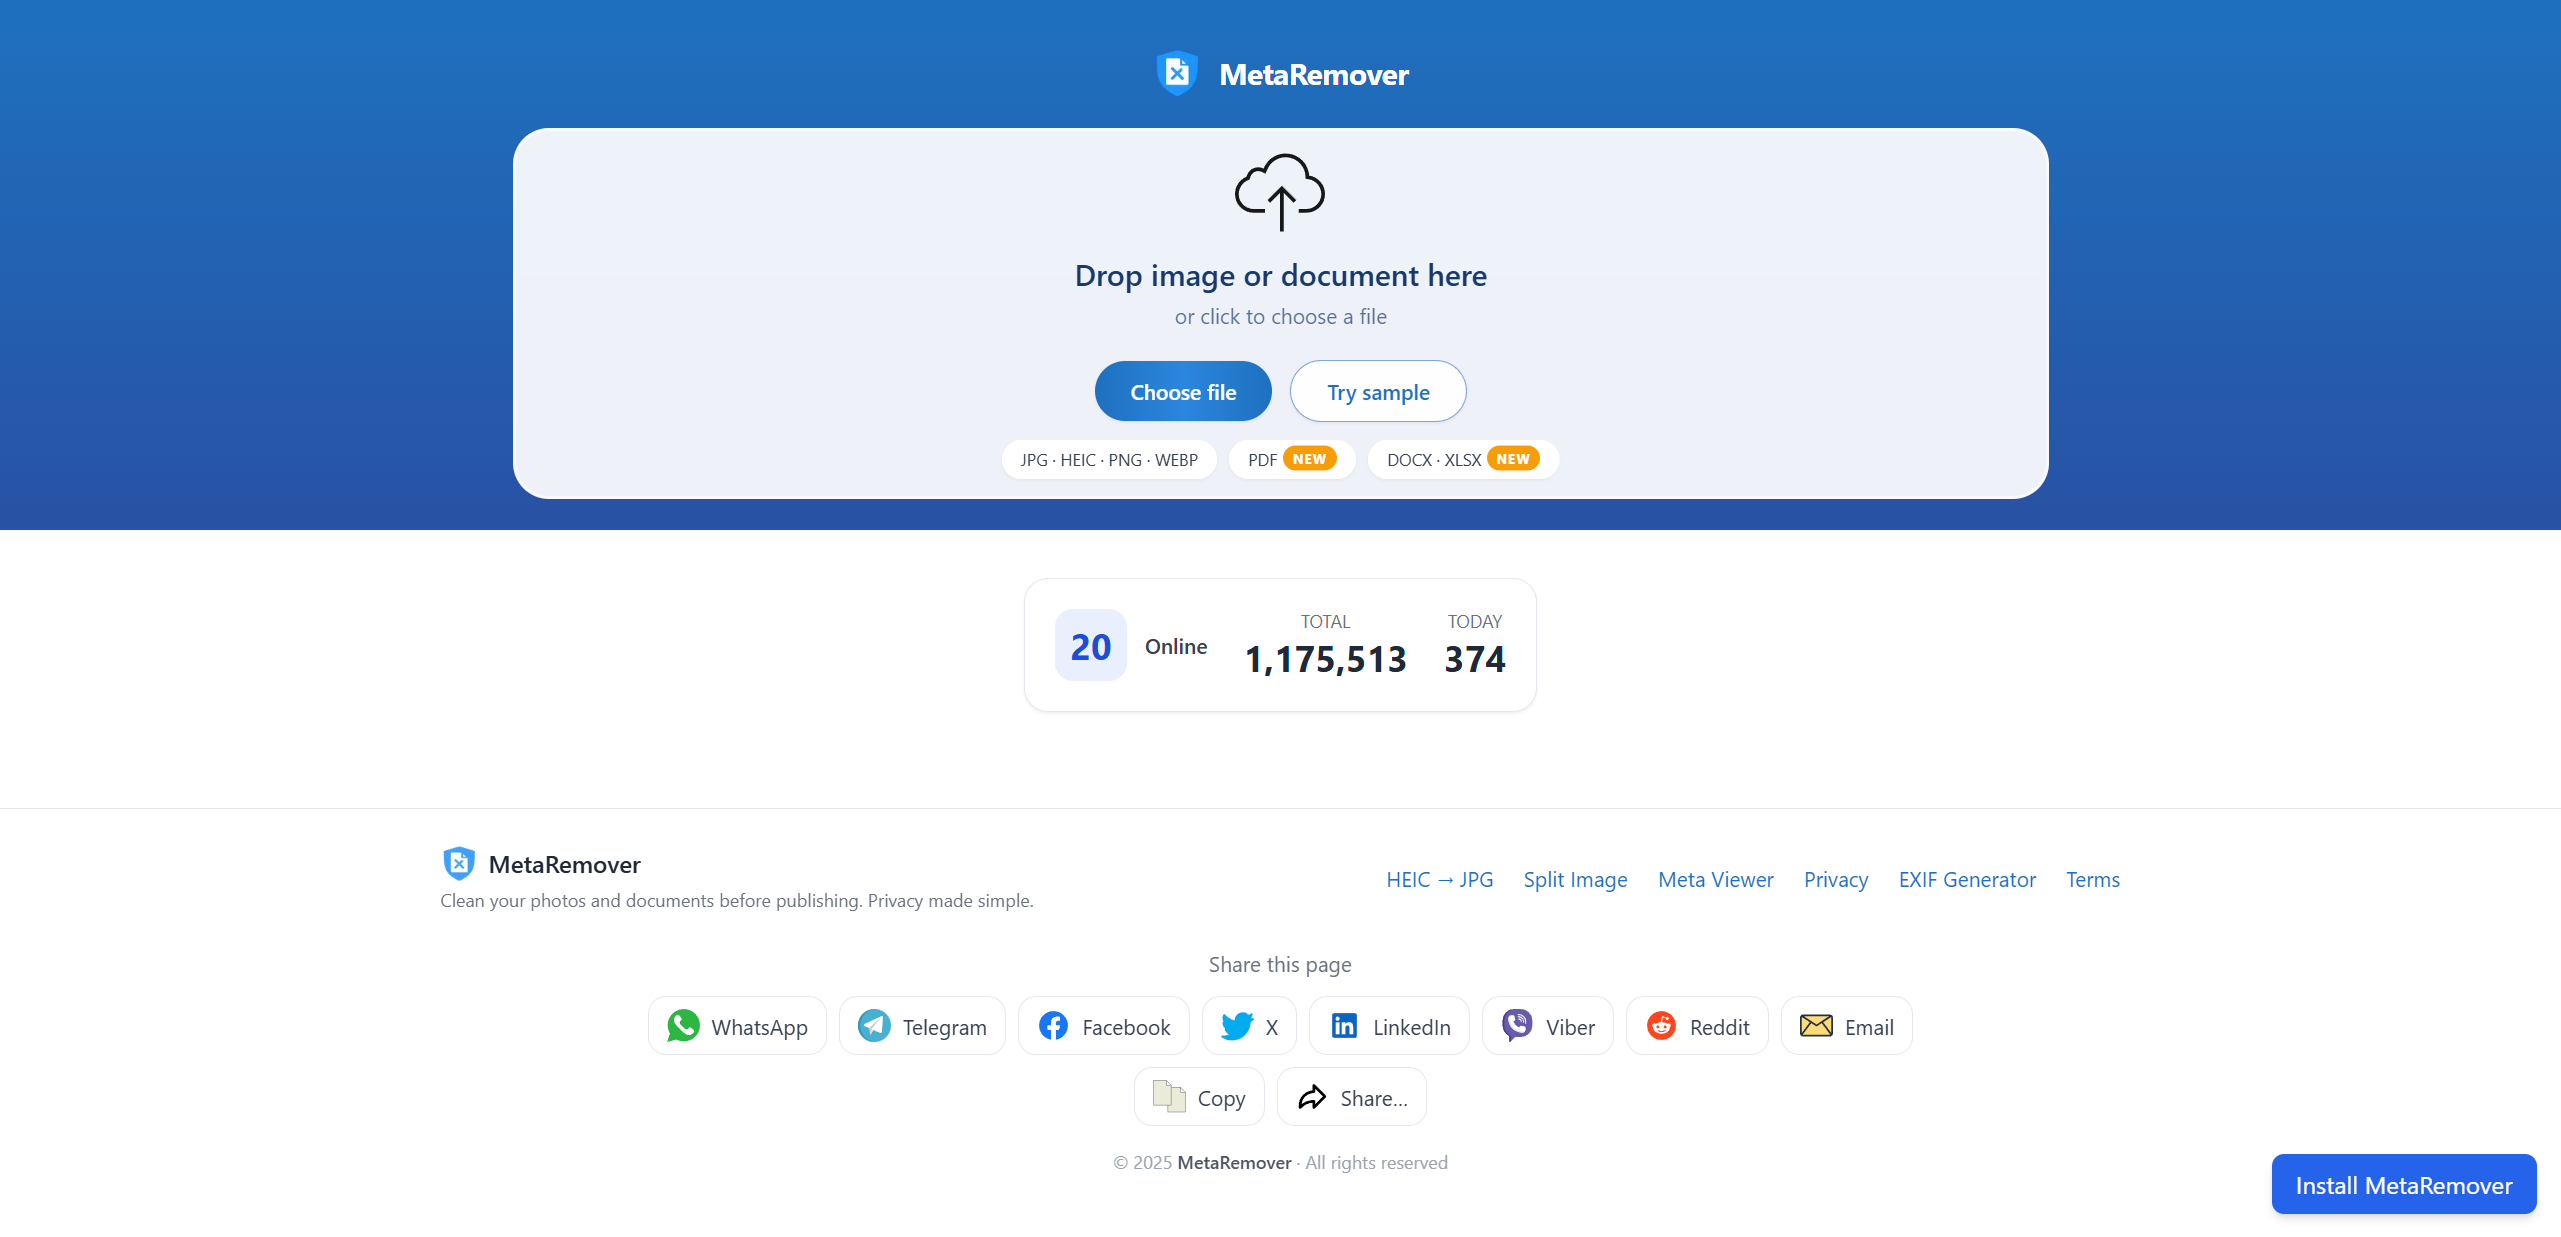Open the Share... options
The height and width of the screenshot is (1237, 2561).
pyautogui.click(x=1351, y=1096)
